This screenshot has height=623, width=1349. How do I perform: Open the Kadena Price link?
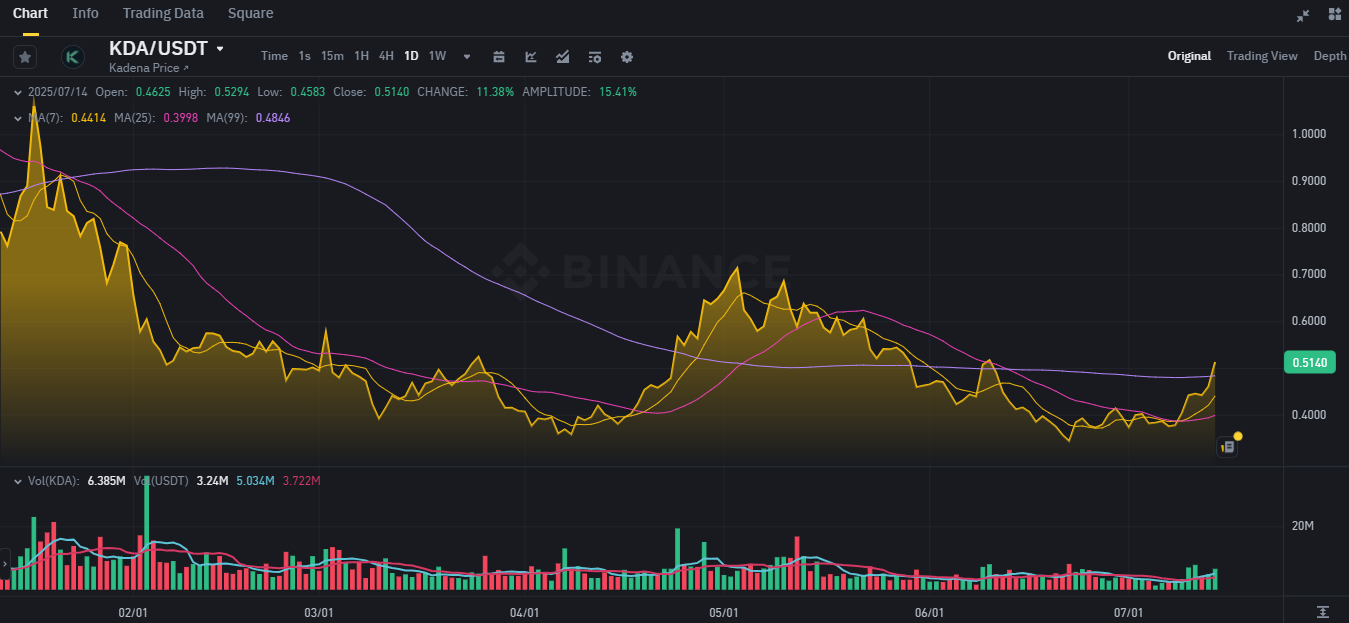(x=144, y=68)
